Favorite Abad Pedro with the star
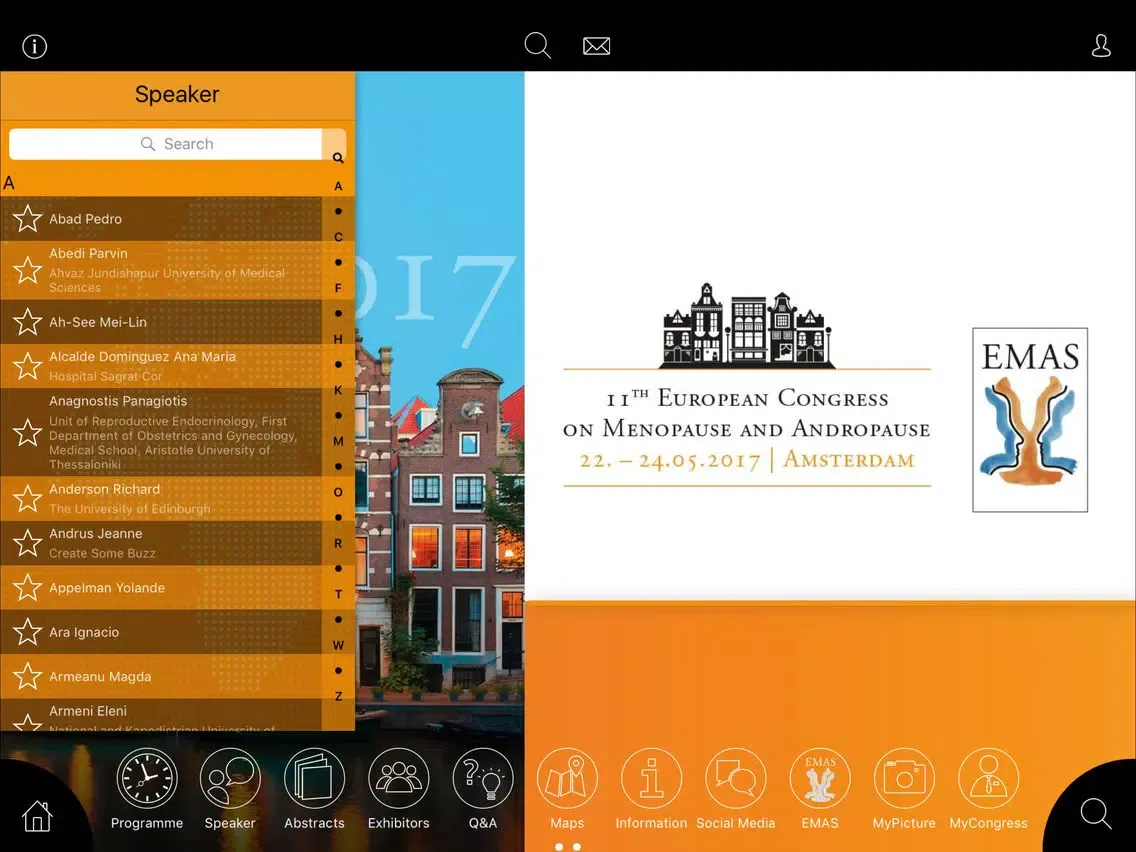The image size is (1136, 852). coord(28,218)
